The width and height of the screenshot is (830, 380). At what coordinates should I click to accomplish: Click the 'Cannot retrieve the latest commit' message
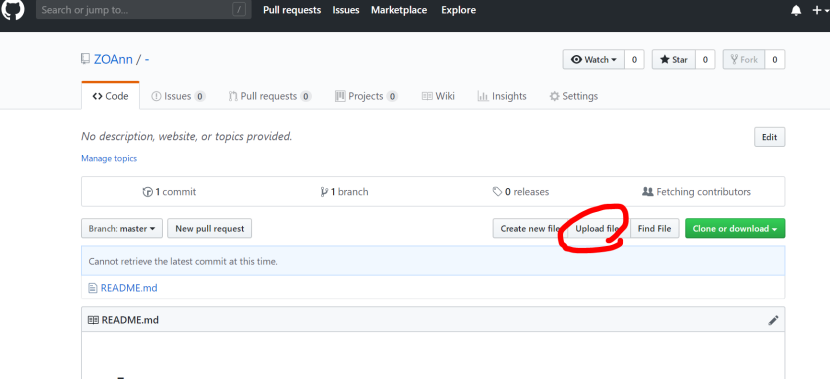tap(183, 261)
